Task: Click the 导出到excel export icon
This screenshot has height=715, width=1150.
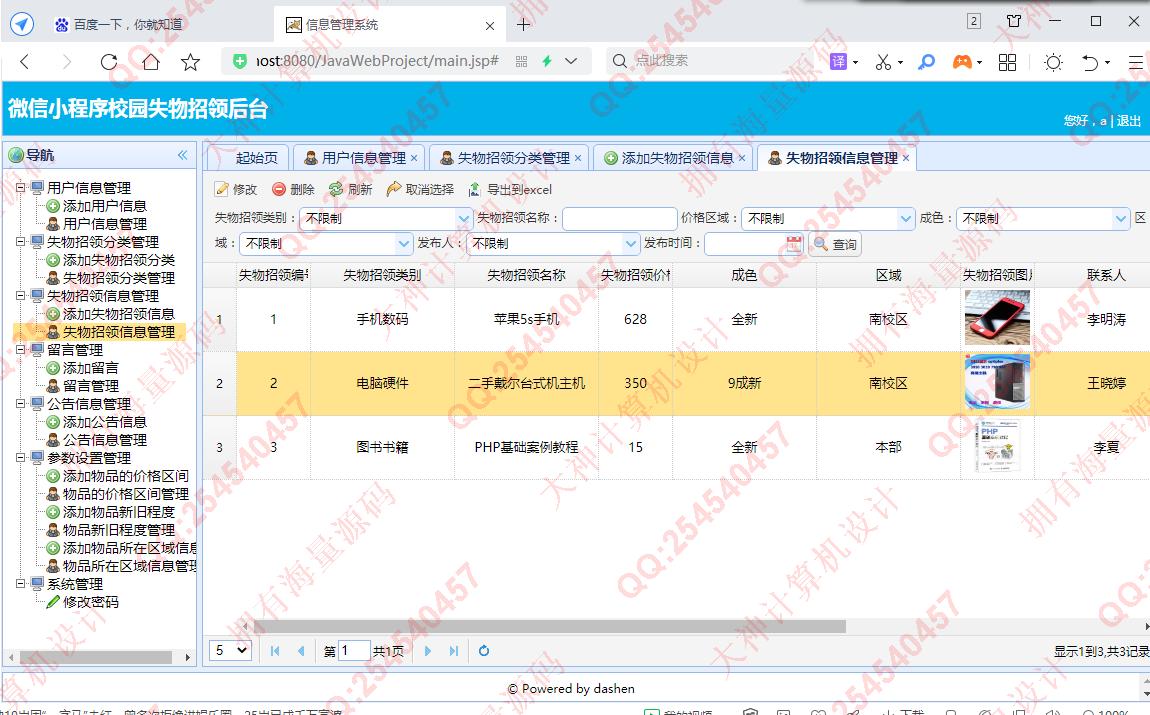Action: (475, 189)
